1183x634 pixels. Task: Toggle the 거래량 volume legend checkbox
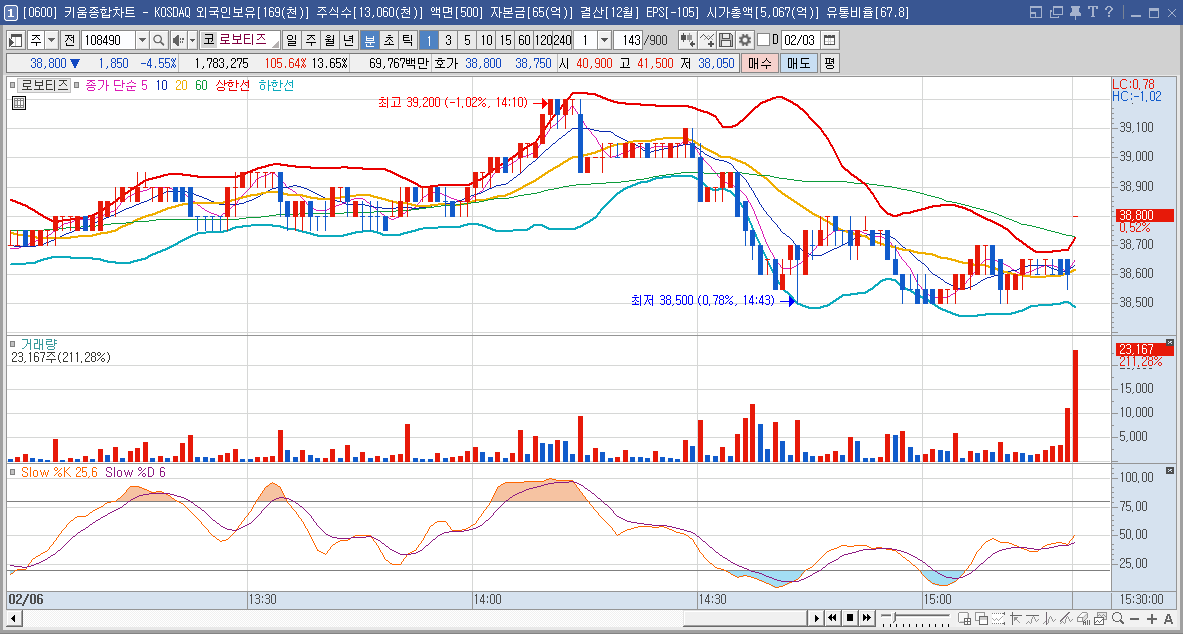tap(12, 343)
